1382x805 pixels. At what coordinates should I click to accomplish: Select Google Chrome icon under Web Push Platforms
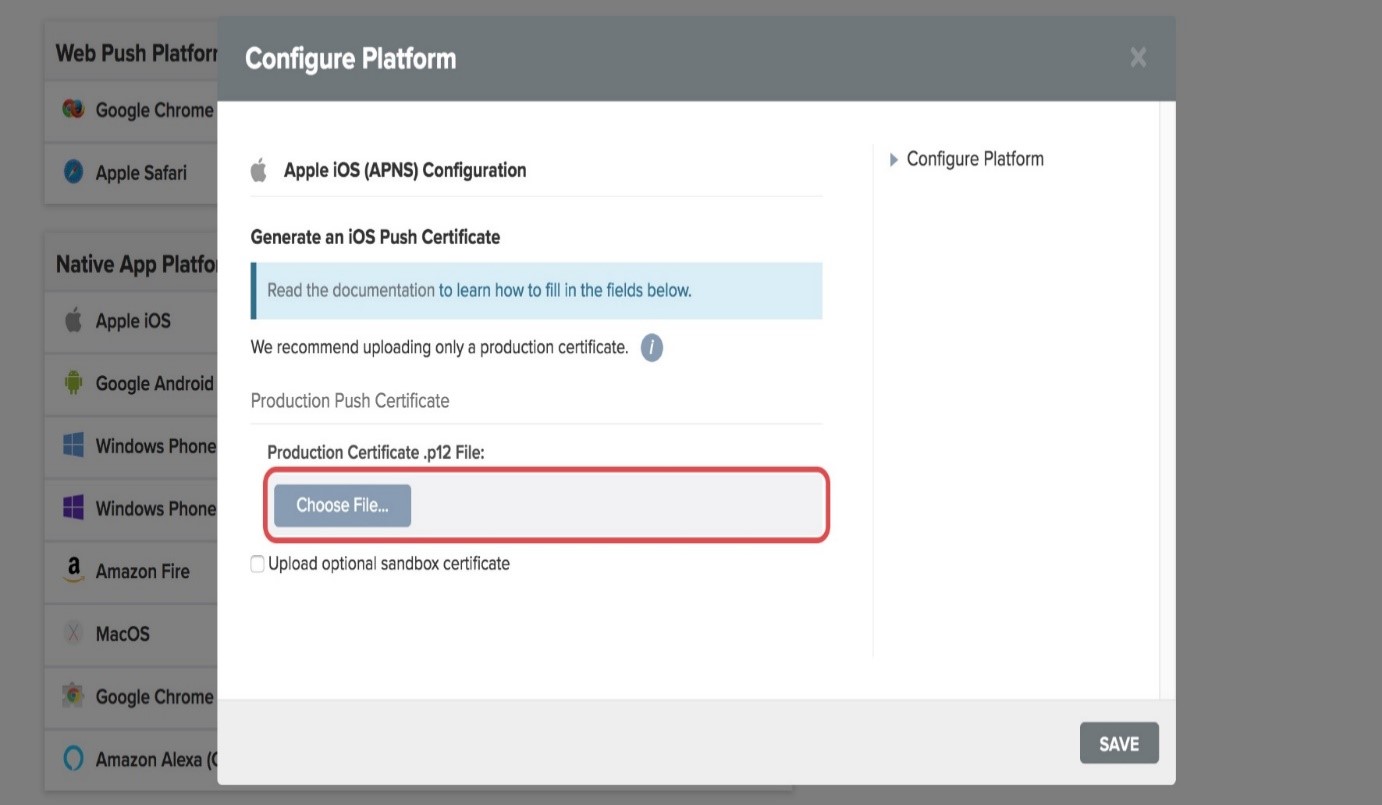(73, 110)
